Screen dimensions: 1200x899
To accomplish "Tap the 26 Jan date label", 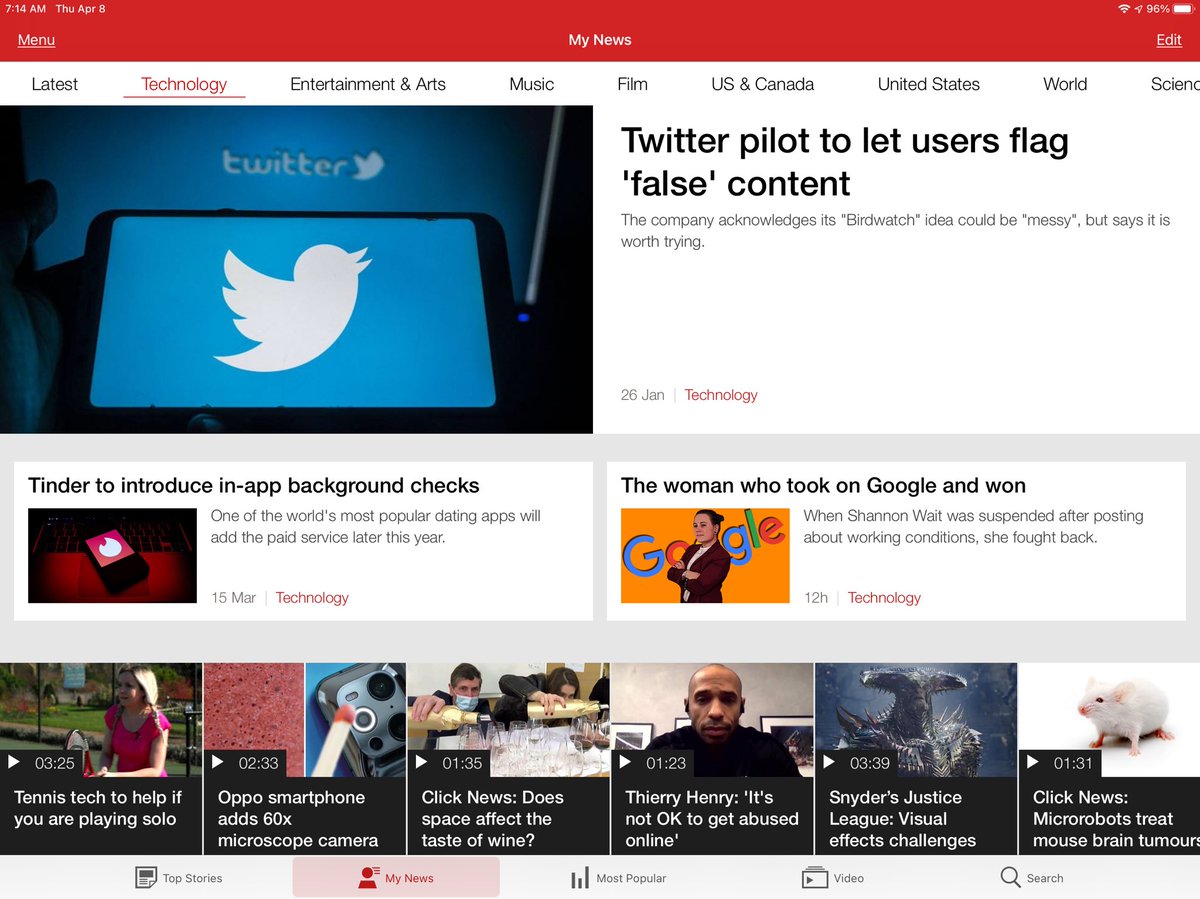I will (x=642, y=395).
